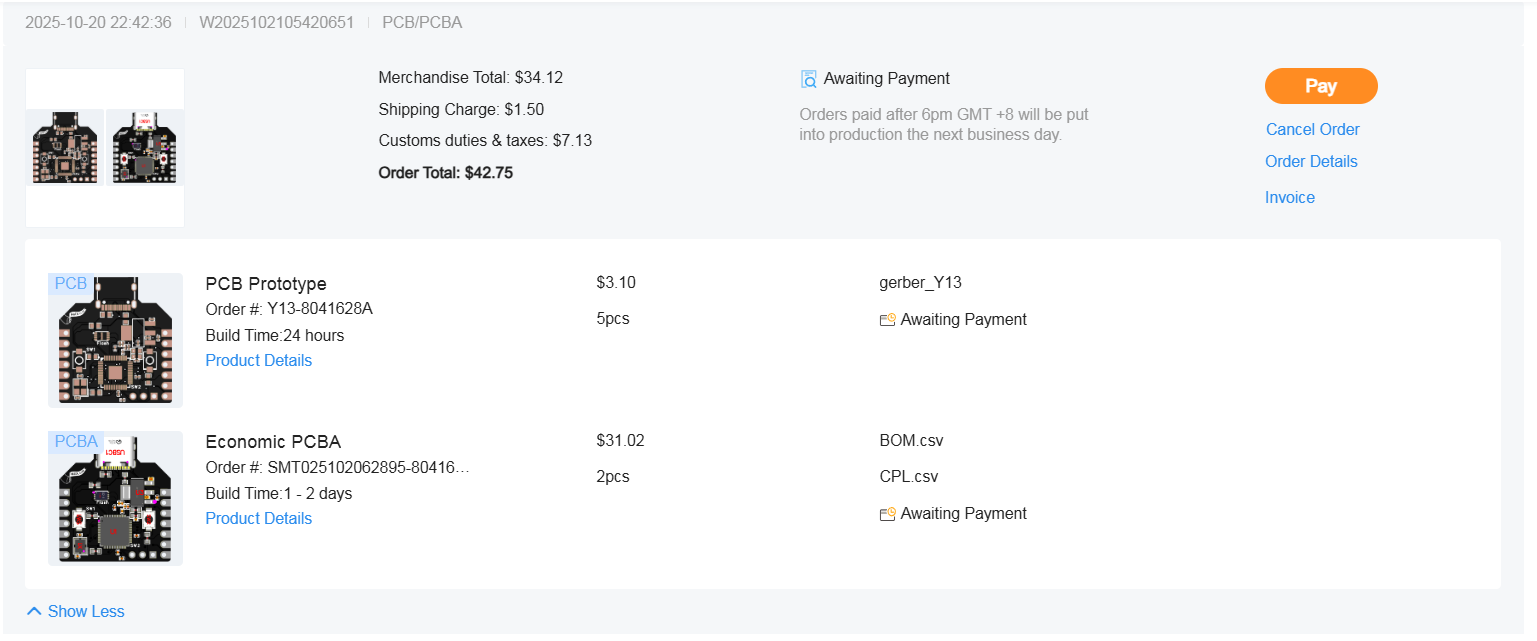Click the PCB label badge on thumbnail

[x=70, y=284]
